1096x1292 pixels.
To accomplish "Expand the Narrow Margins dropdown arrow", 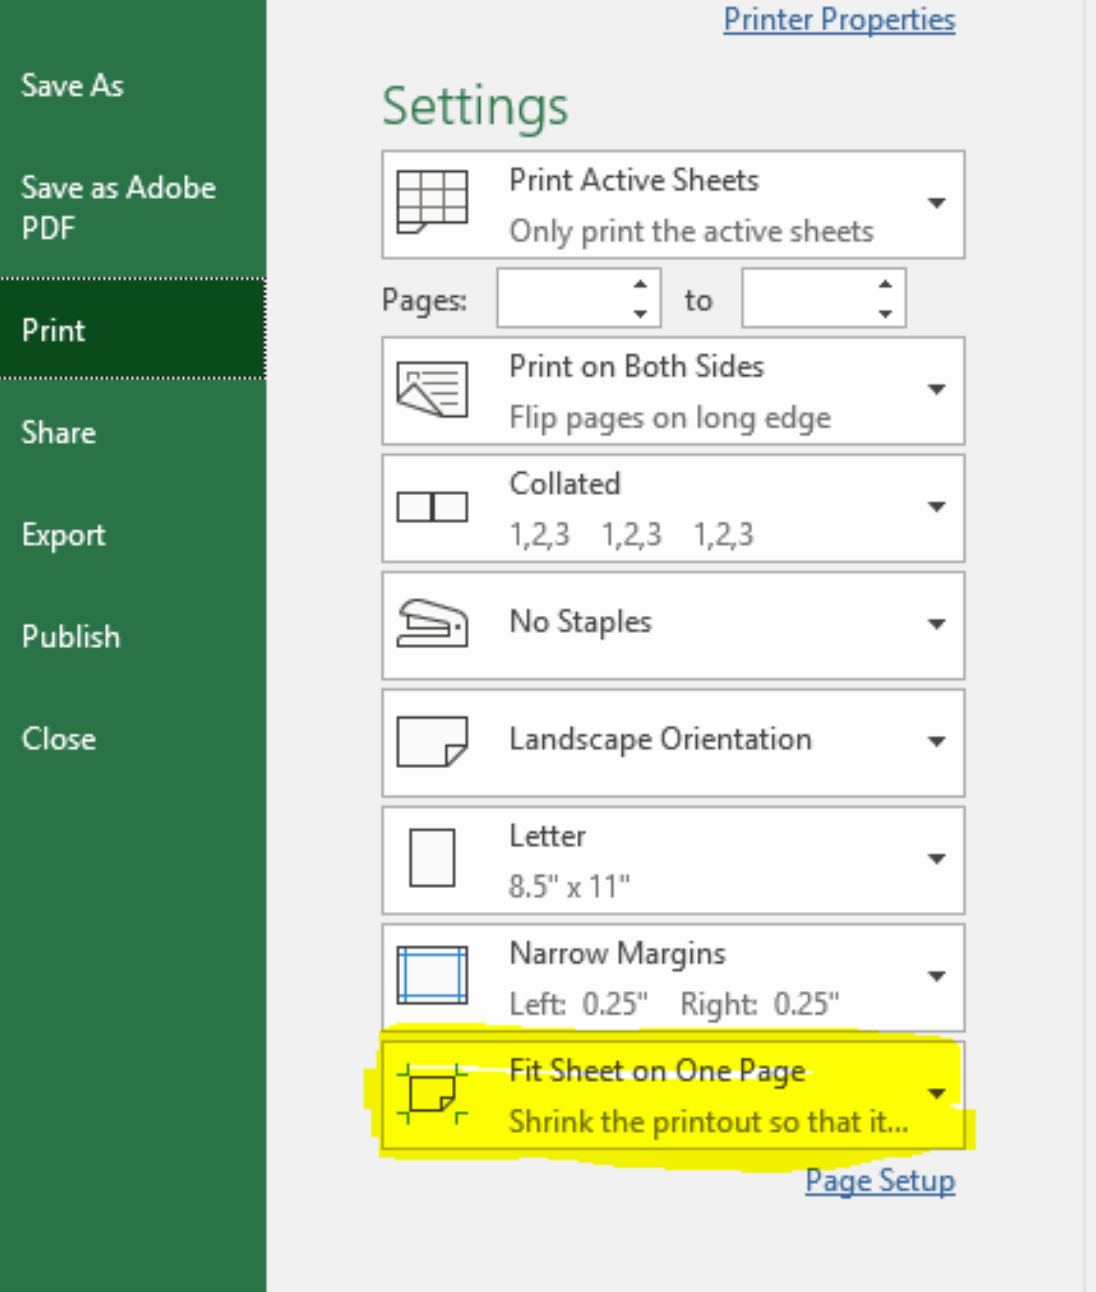I will 936,976.
